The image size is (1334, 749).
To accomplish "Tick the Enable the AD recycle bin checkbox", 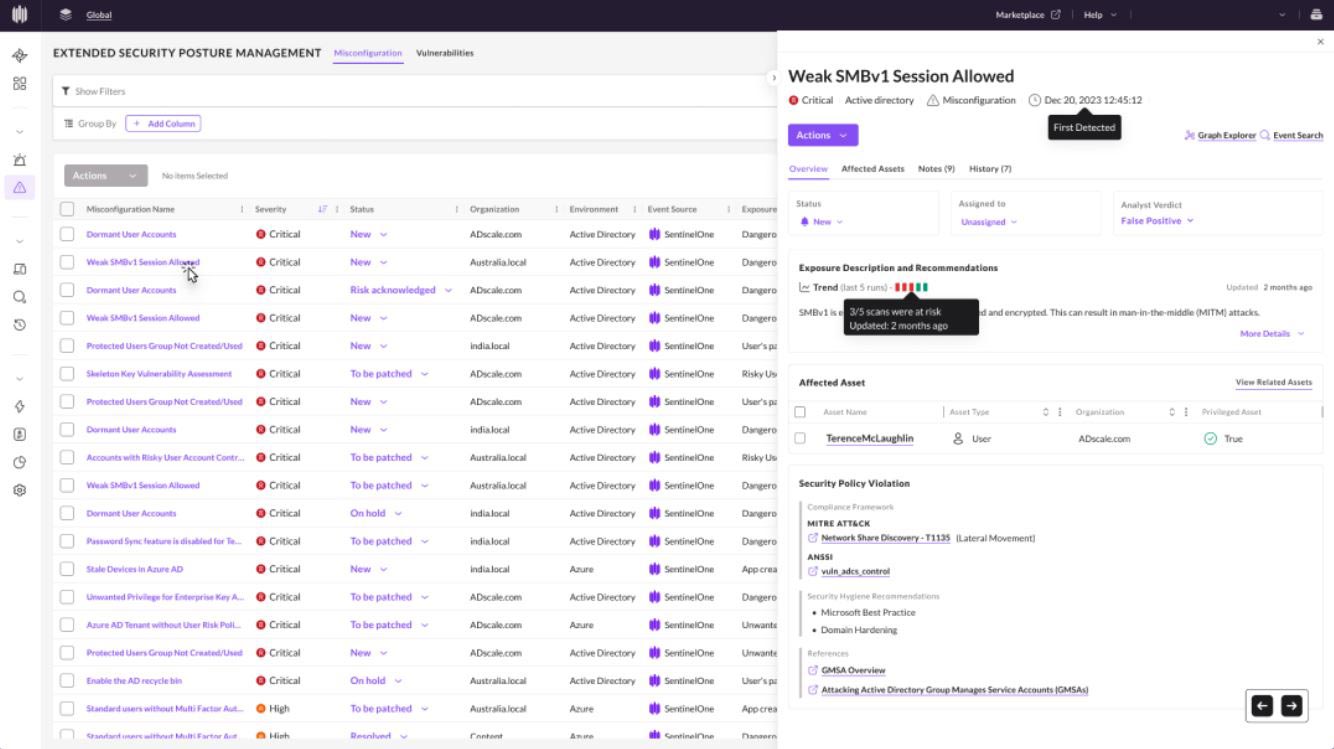I will tap(67, 681).
